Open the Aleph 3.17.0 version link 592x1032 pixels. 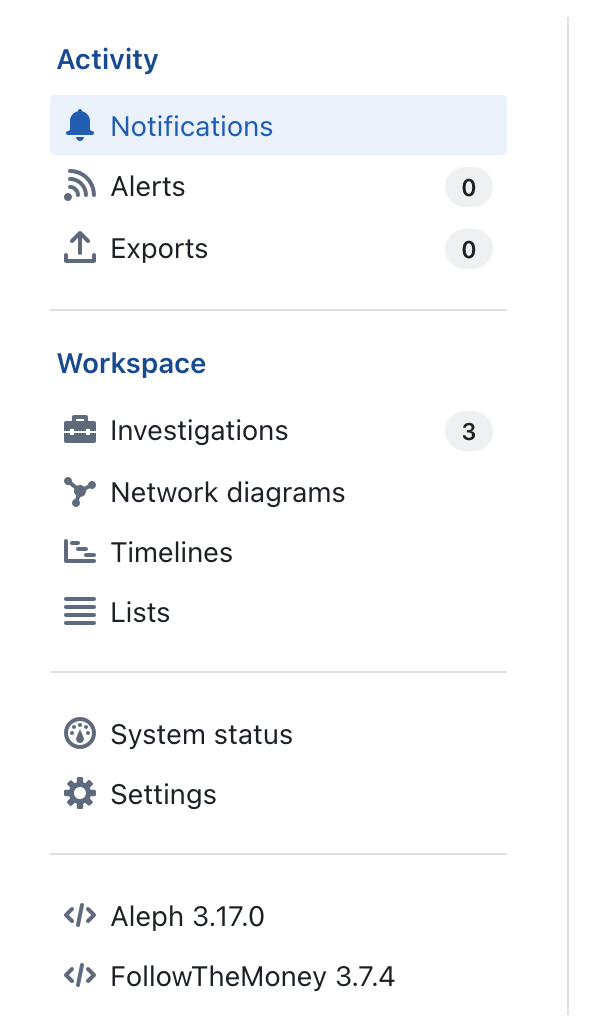tap(188, 916)
